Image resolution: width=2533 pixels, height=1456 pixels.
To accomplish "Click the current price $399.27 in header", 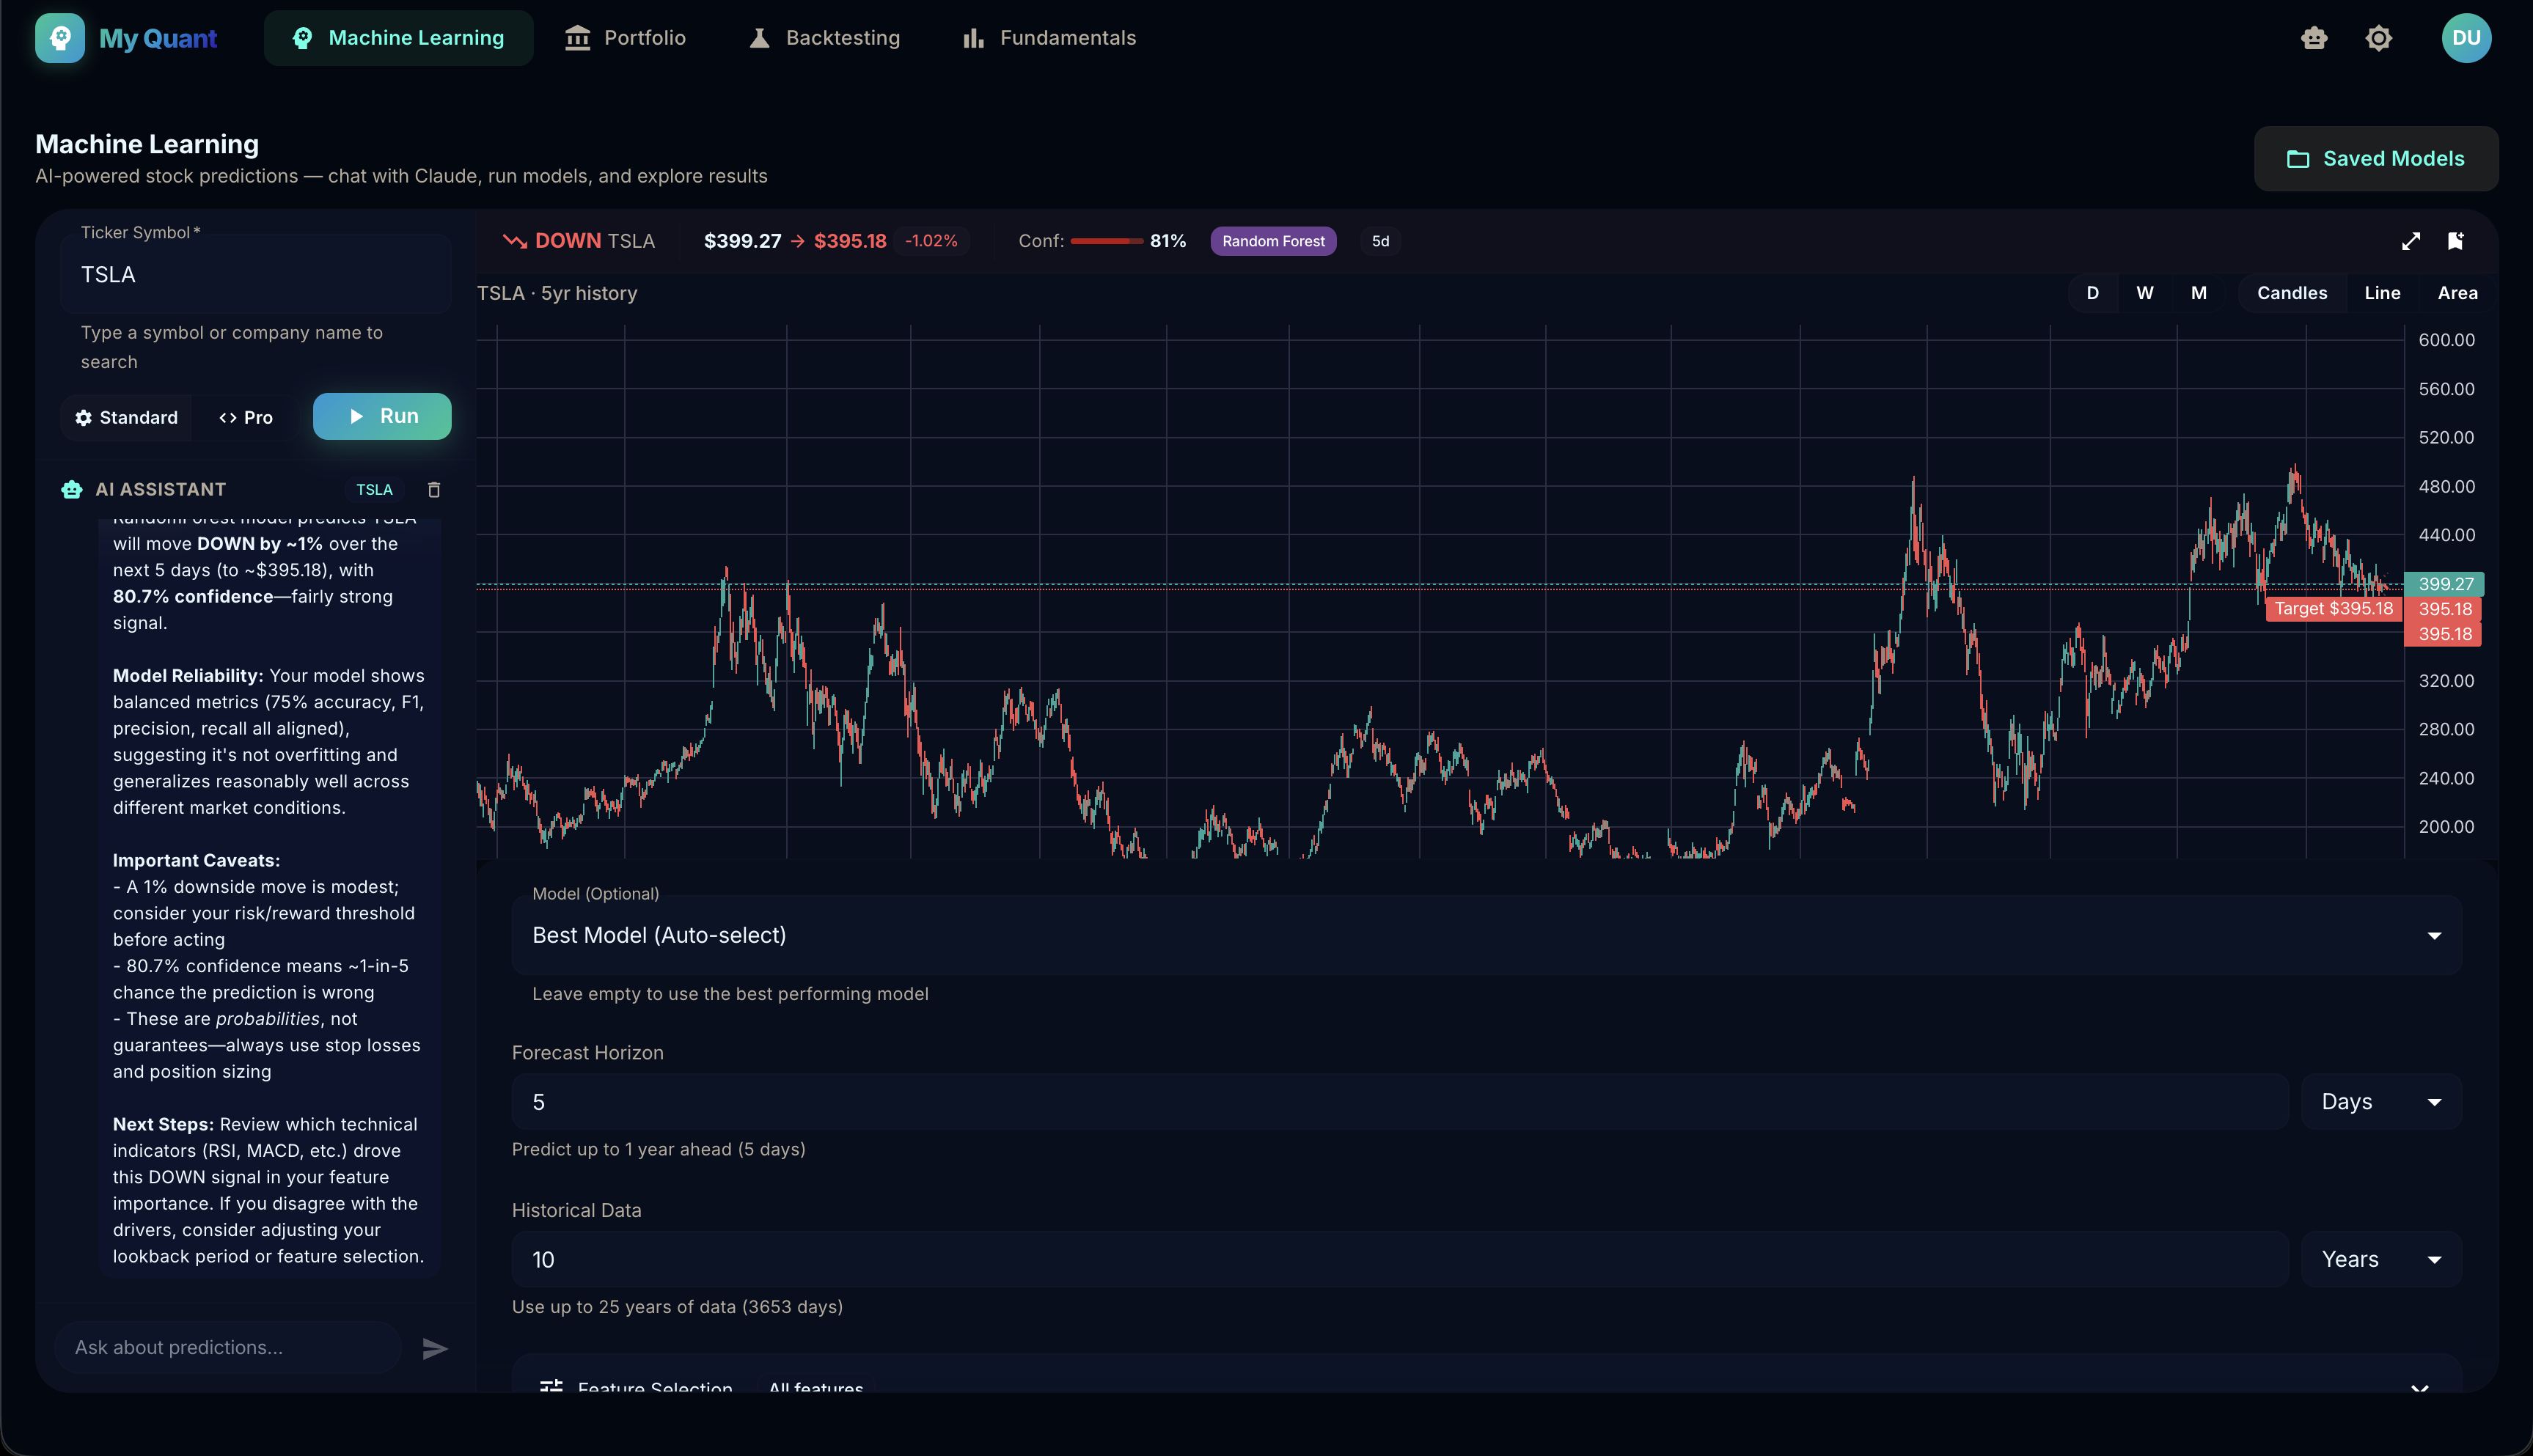I will [742, 241].
